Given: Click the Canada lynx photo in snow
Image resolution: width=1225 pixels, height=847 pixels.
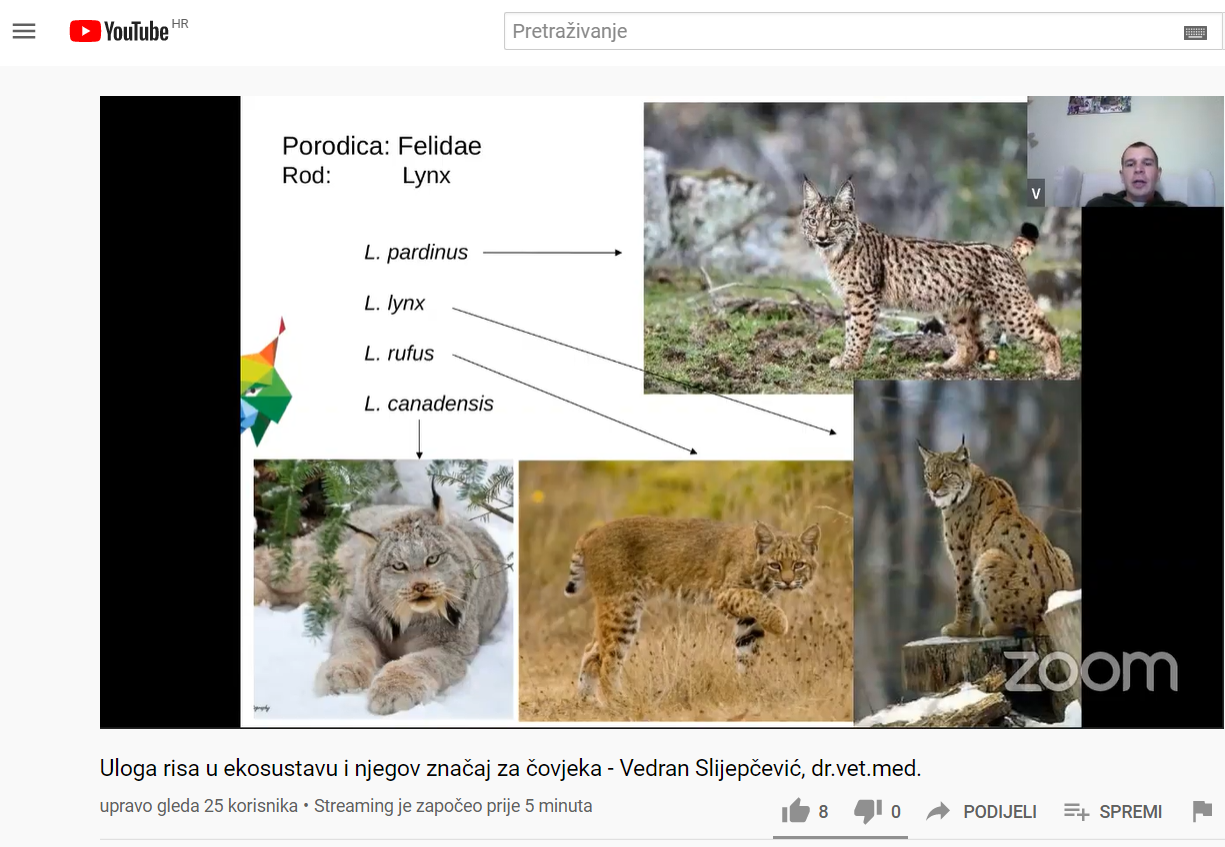Looking at the screenshot, I should click(x=383, y=589).
